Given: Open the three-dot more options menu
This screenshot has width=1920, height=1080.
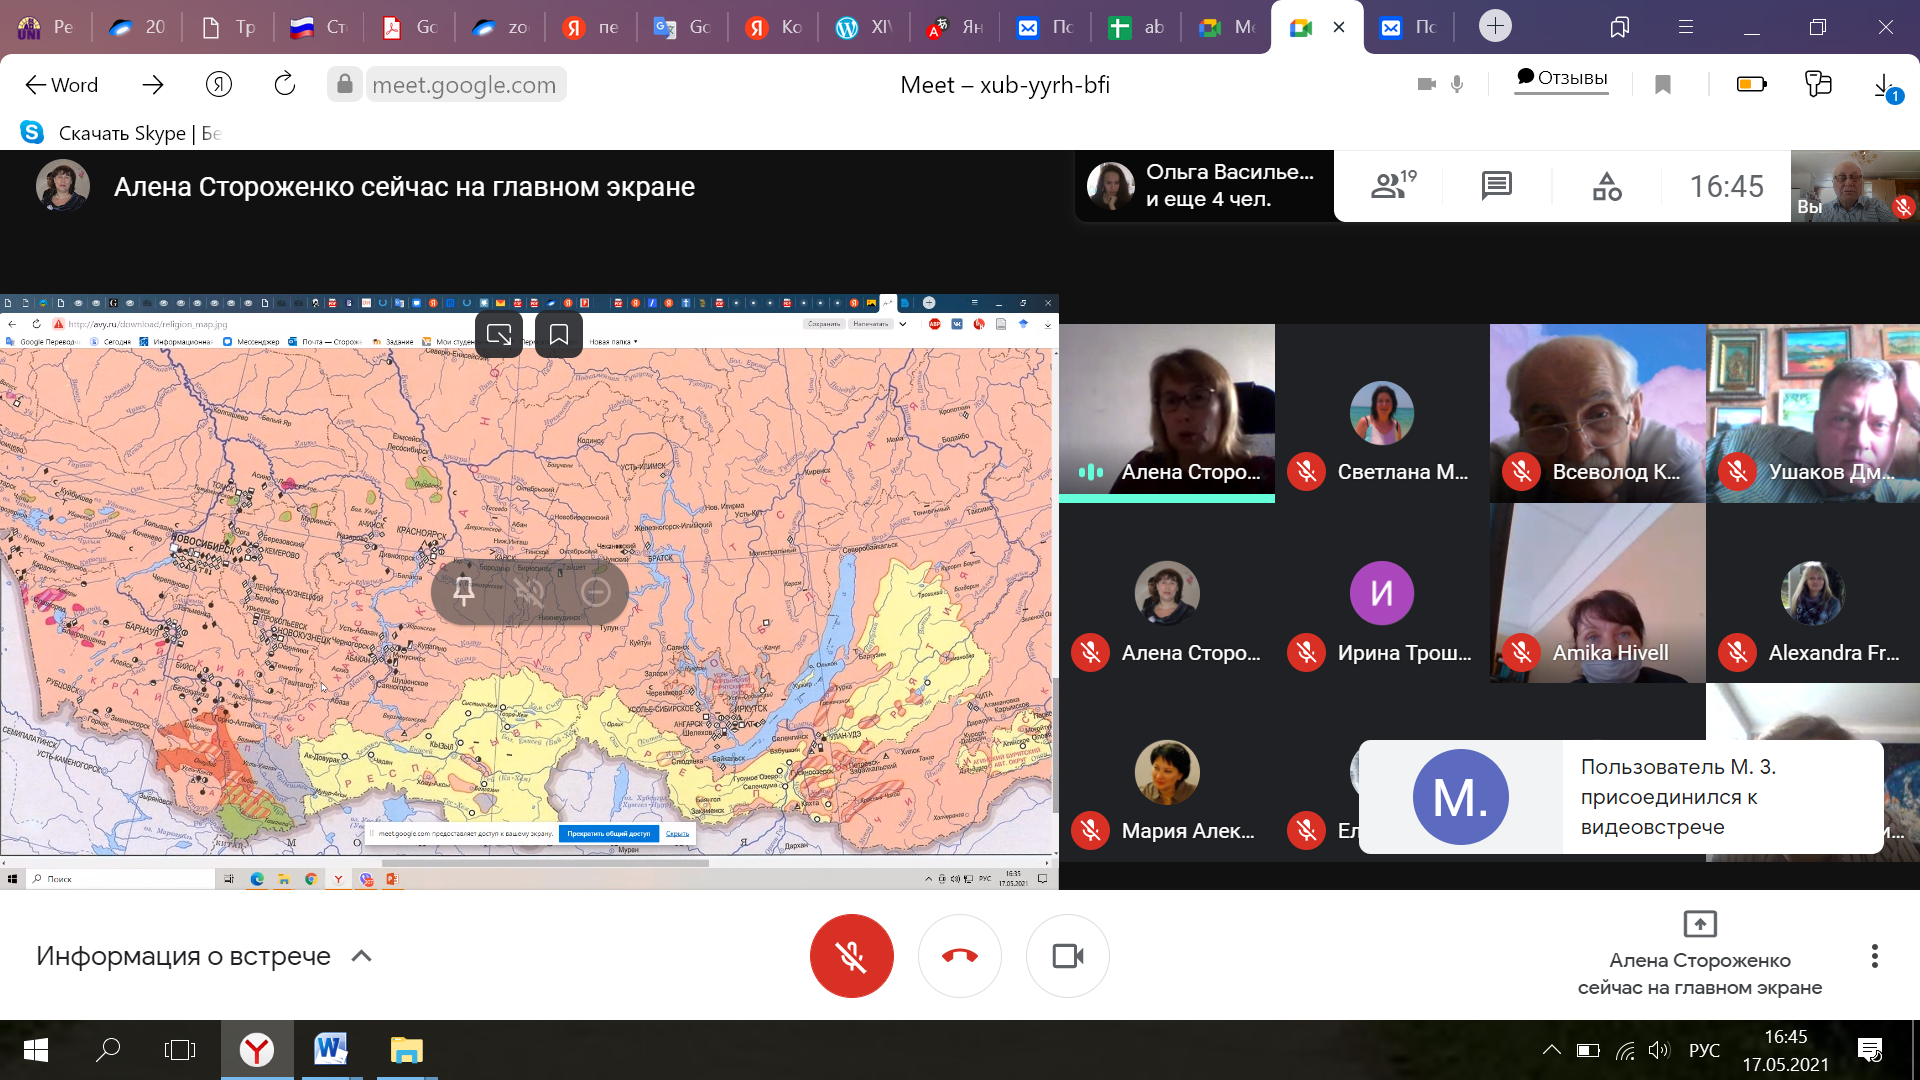Looking at the screenshot, I should (1874, 957).
